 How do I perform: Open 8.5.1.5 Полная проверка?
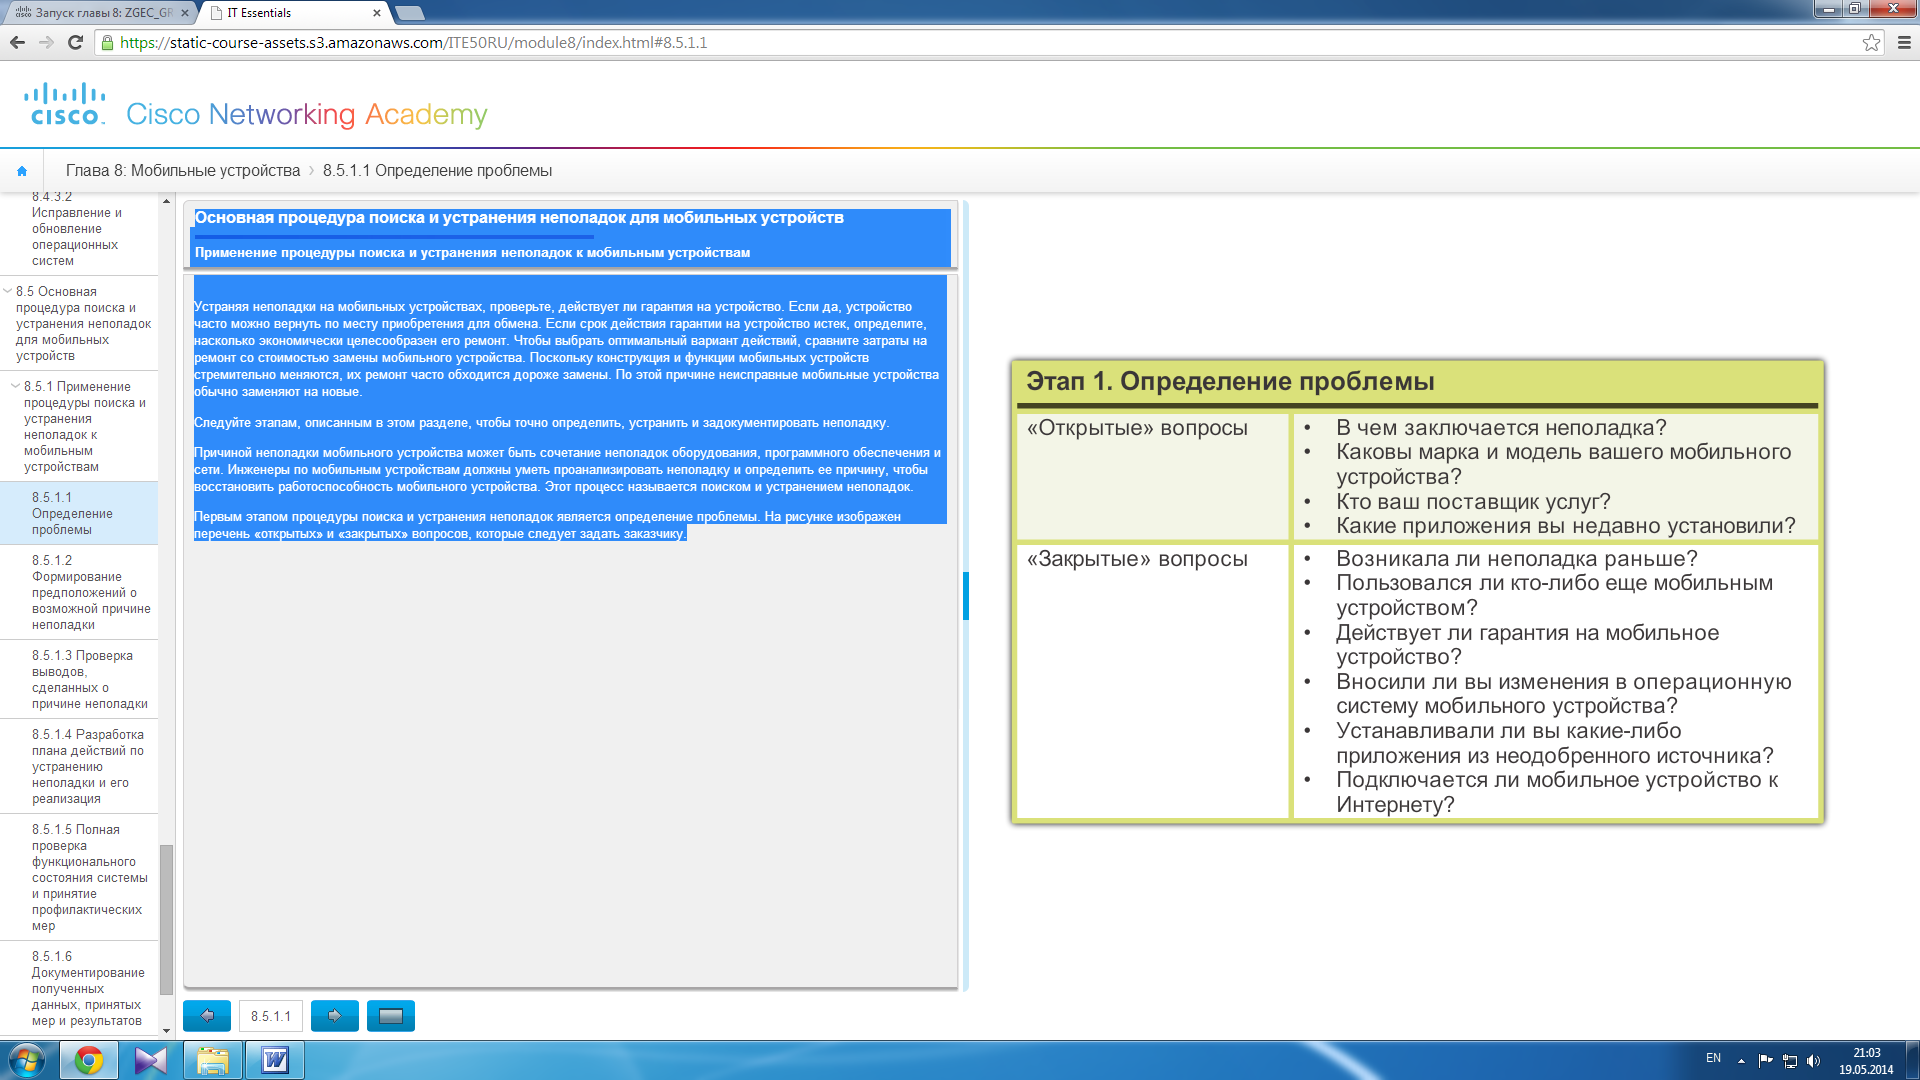[79, 878]
